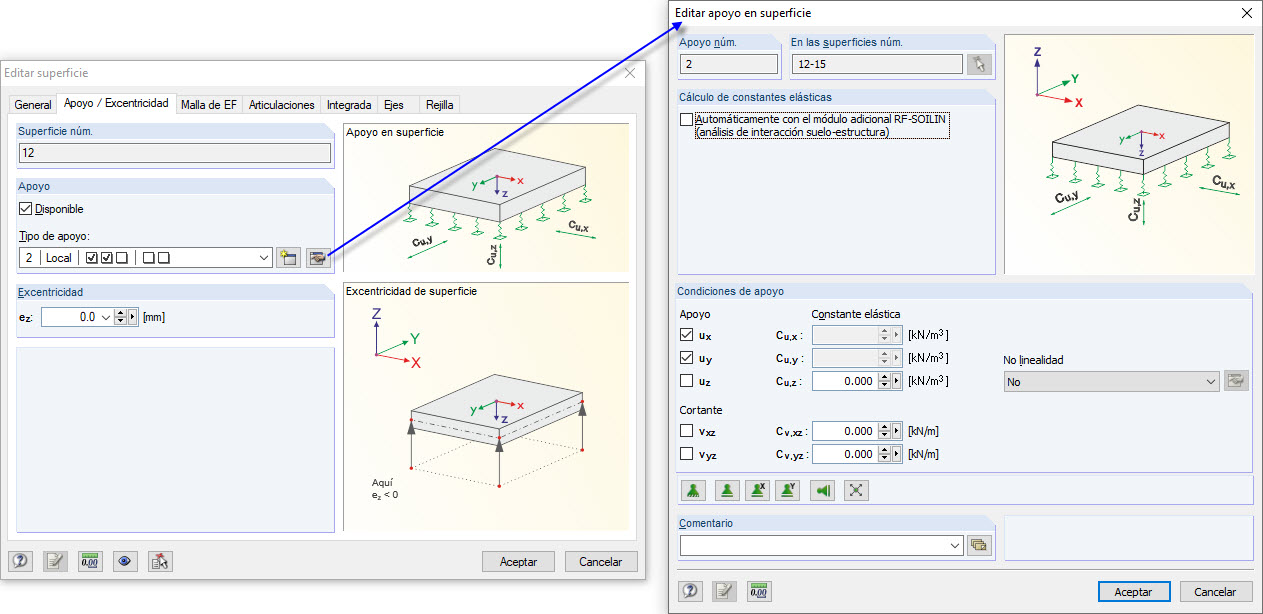1263x614 pixels.
Task: Click spinner of Cu,z value
Action: coord(884,381)
